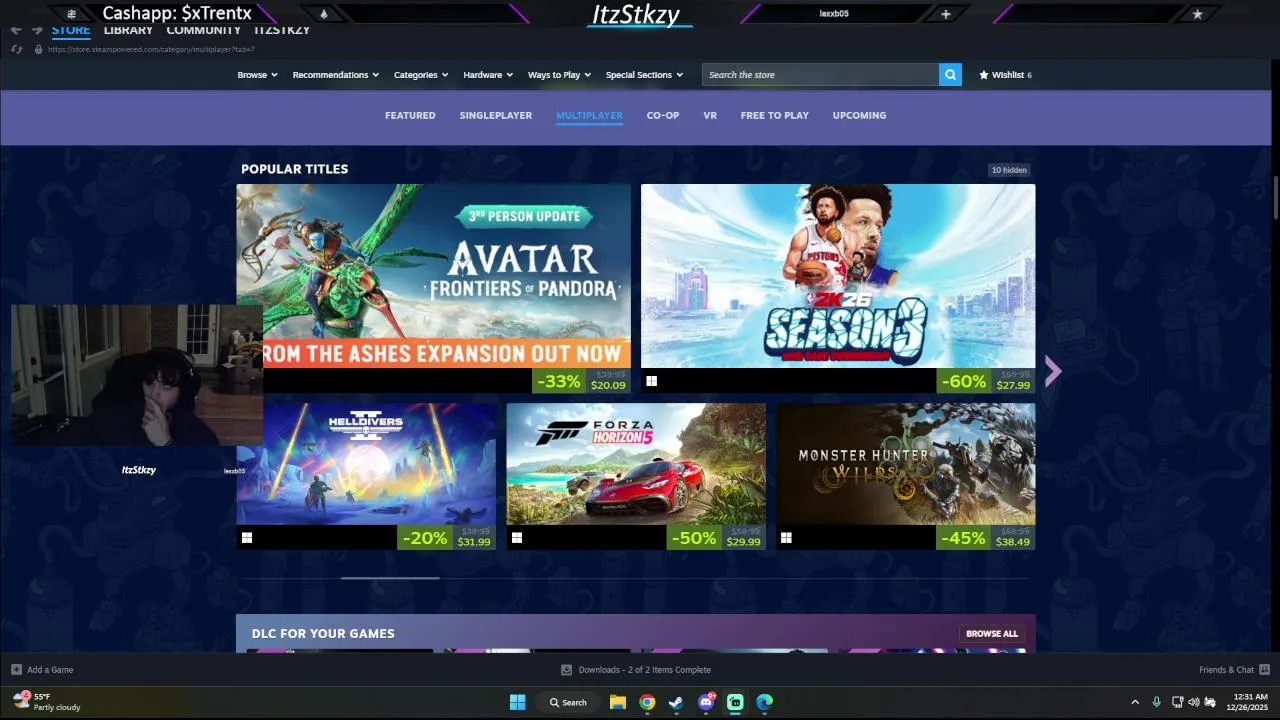Image resolution: width=1280 pixels, height=720 pixels.
Task: Expand the Ways to Play dropdown
Action: (x=559, y=75)
